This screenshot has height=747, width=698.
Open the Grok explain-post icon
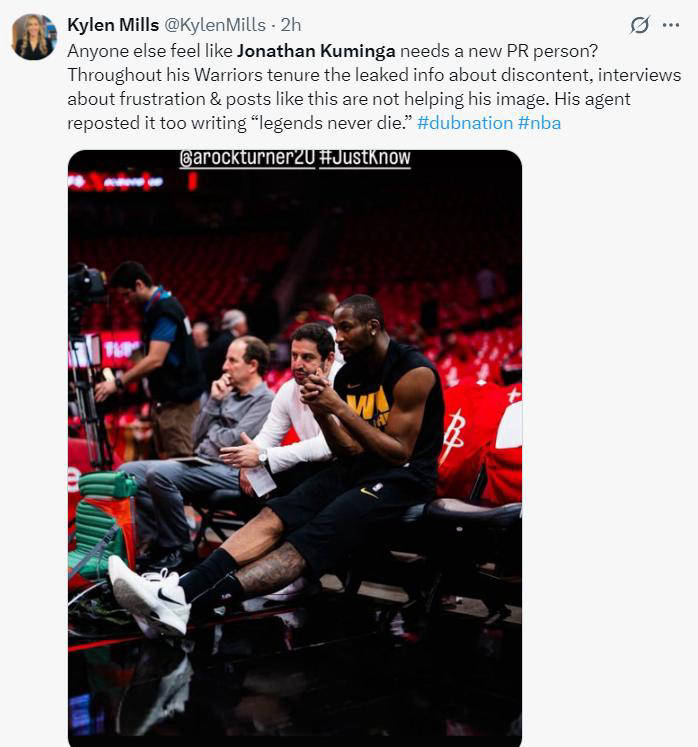pyautogui.click(x=639, y=25)
